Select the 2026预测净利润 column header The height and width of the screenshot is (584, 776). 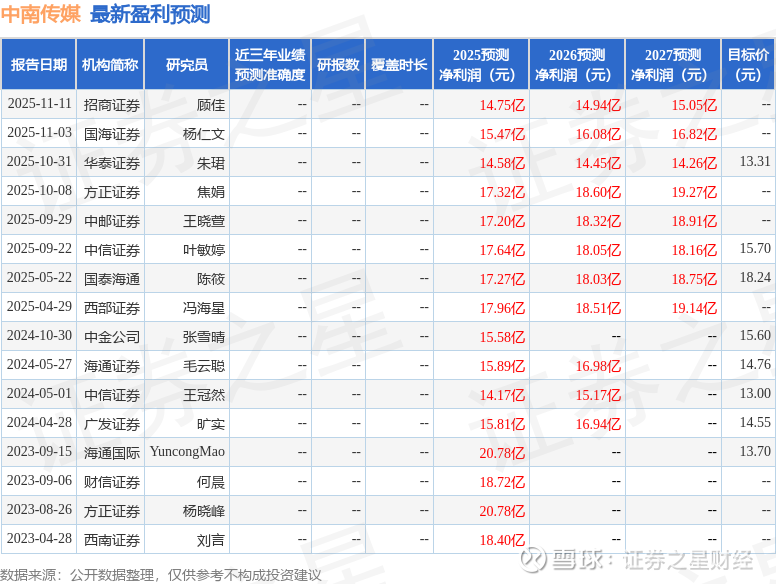coord(577,64)
